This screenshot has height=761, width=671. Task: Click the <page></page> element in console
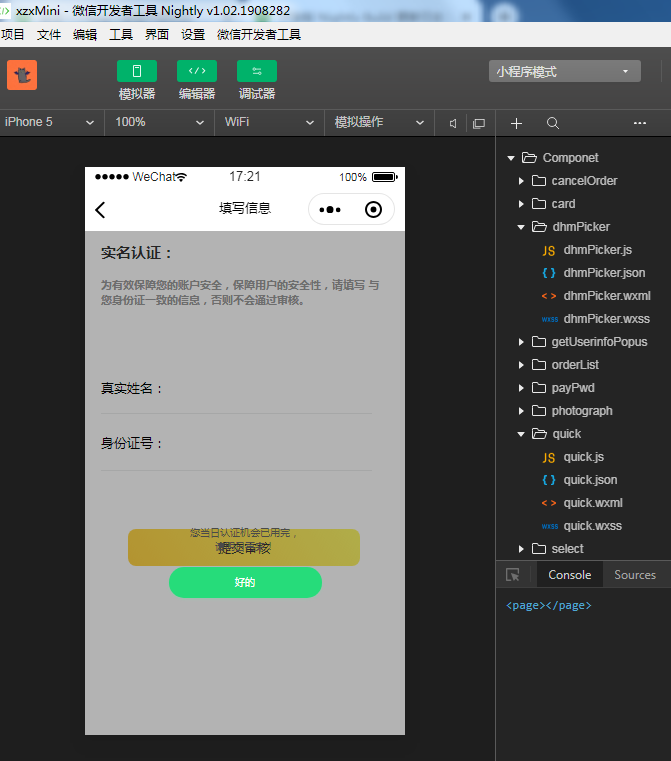point(549,605)
